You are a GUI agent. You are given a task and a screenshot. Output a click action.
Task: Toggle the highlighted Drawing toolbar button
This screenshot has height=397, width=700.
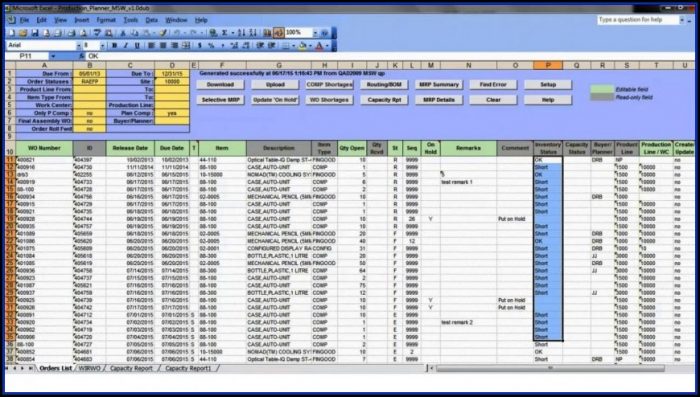[278, 33]
